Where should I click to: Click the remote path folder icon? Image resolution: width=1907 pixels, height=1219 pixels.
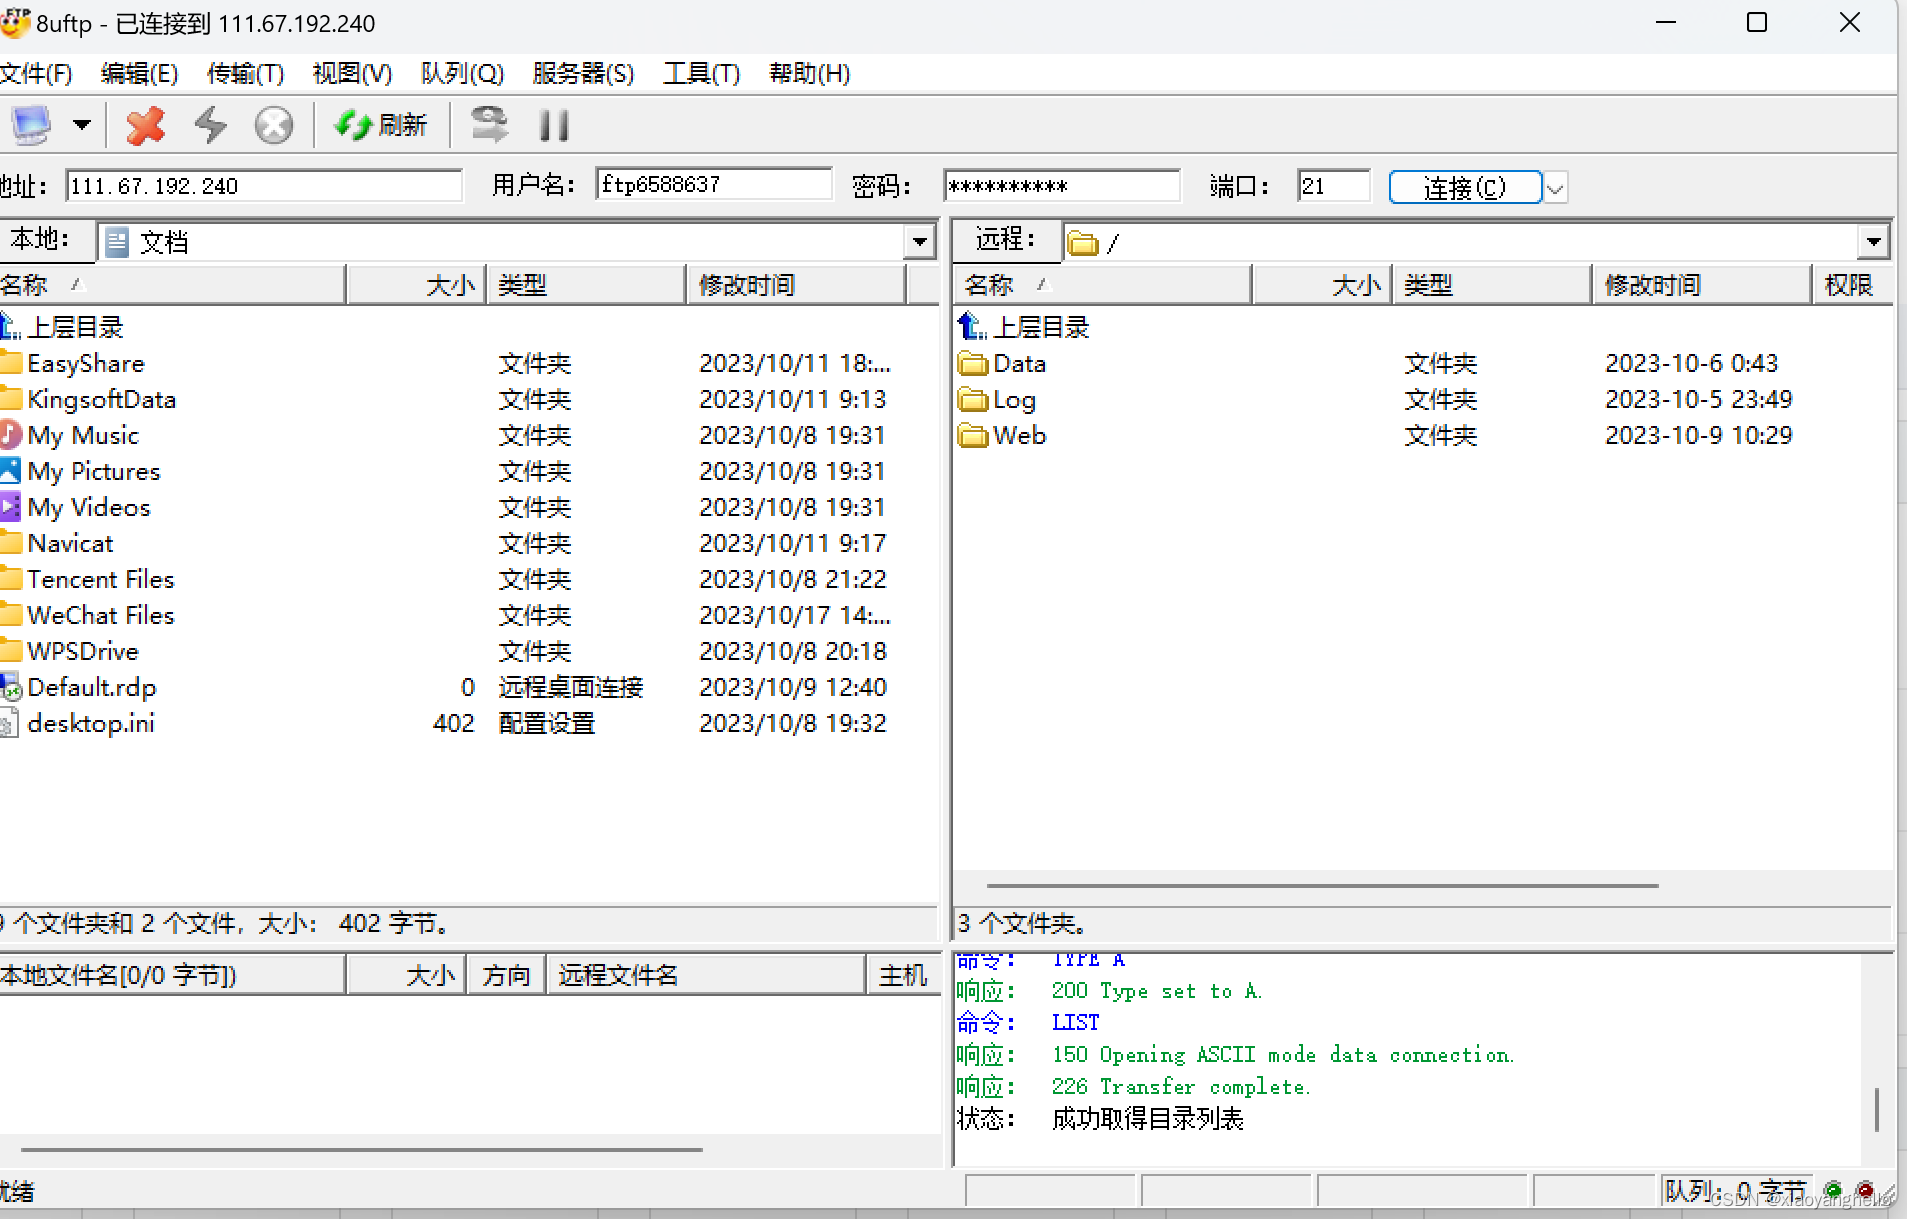click(x=1083, y=243)
